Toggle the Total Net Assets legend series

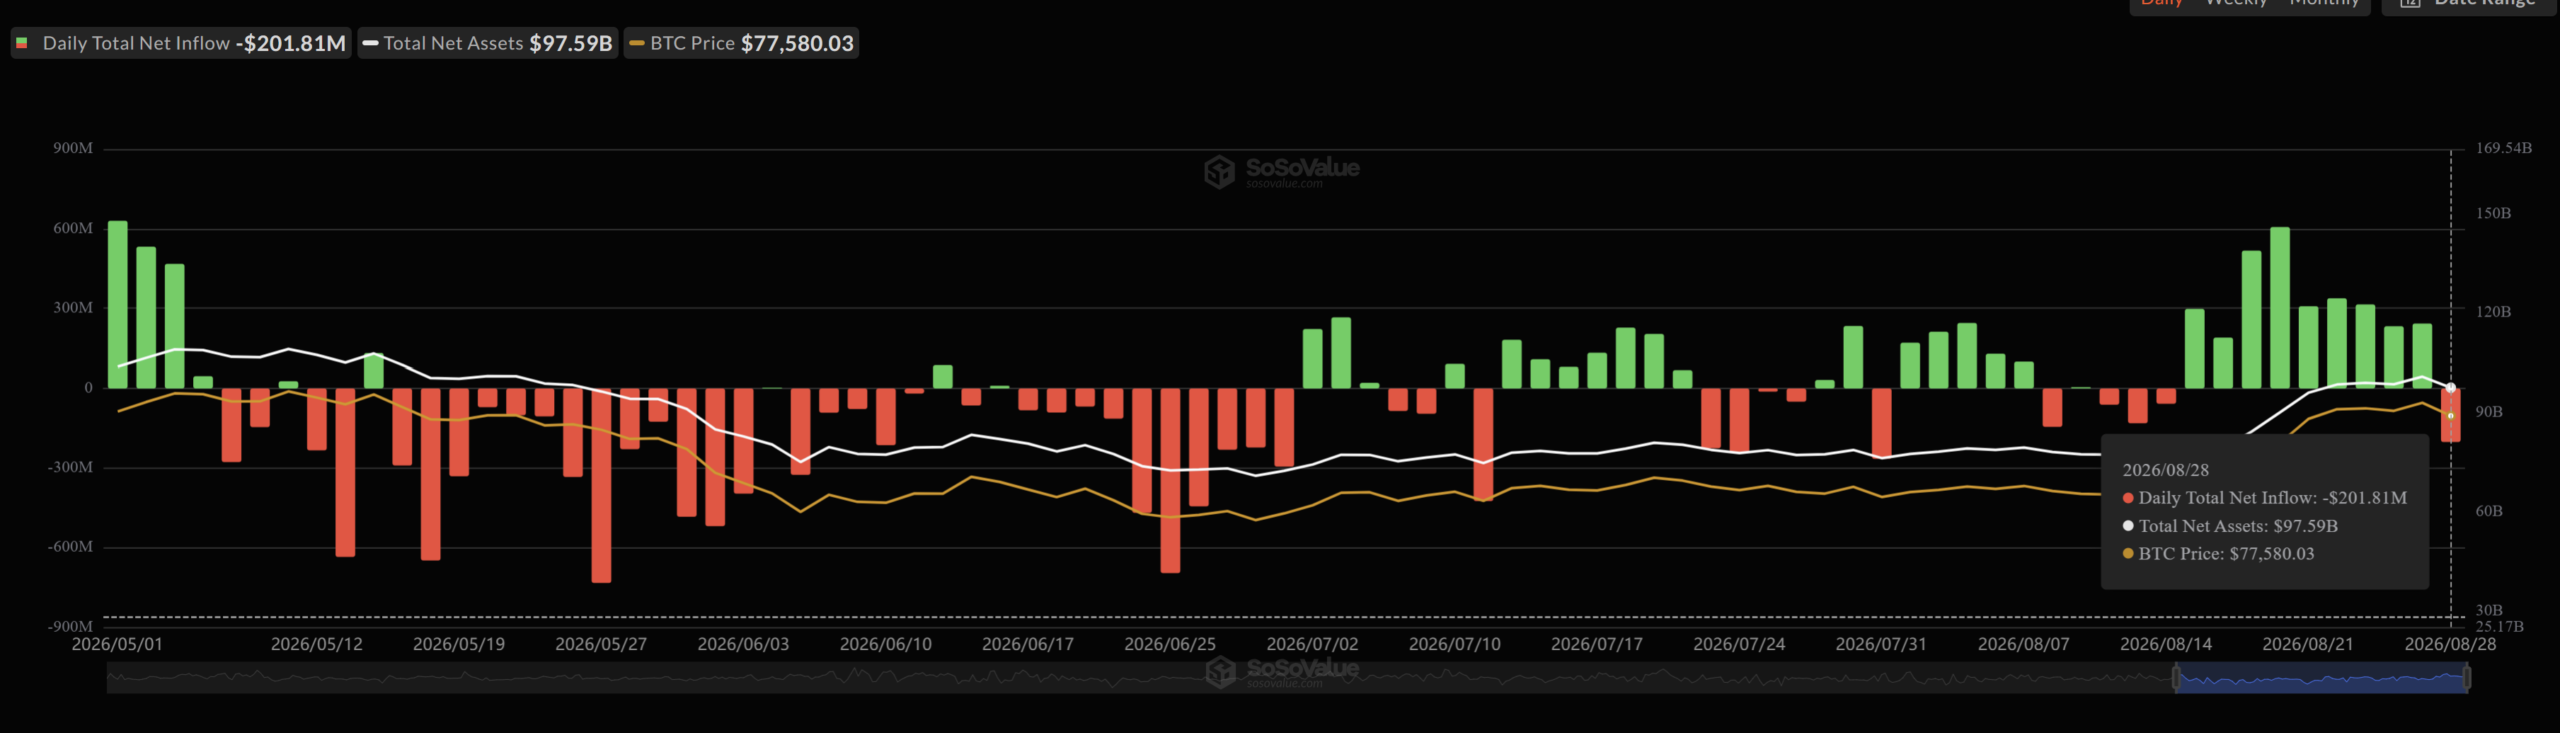click(x=488, y=43)
